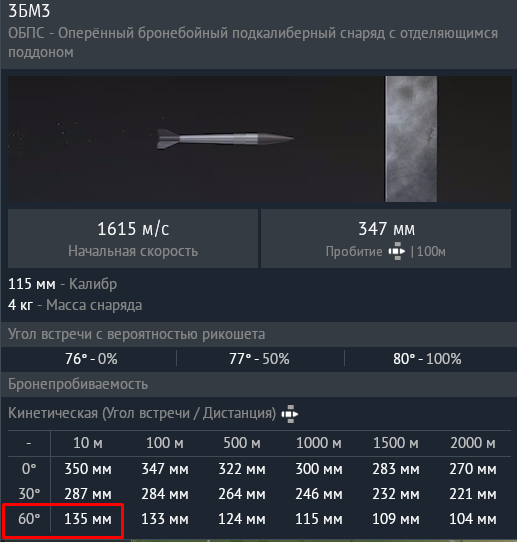This screenshot has height=542, width=517.
Task: Click the 135 мм cell at 60°
Action: (88, 519)
